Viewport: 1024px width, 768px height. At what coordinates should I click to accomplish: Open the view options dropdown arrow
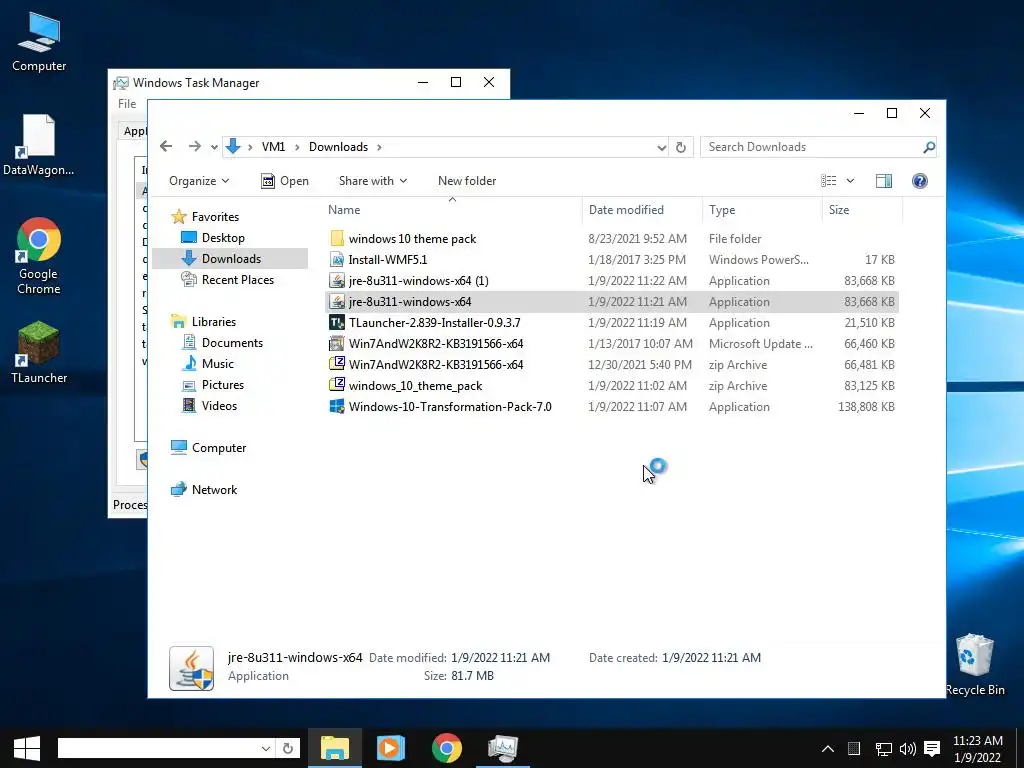850,181
